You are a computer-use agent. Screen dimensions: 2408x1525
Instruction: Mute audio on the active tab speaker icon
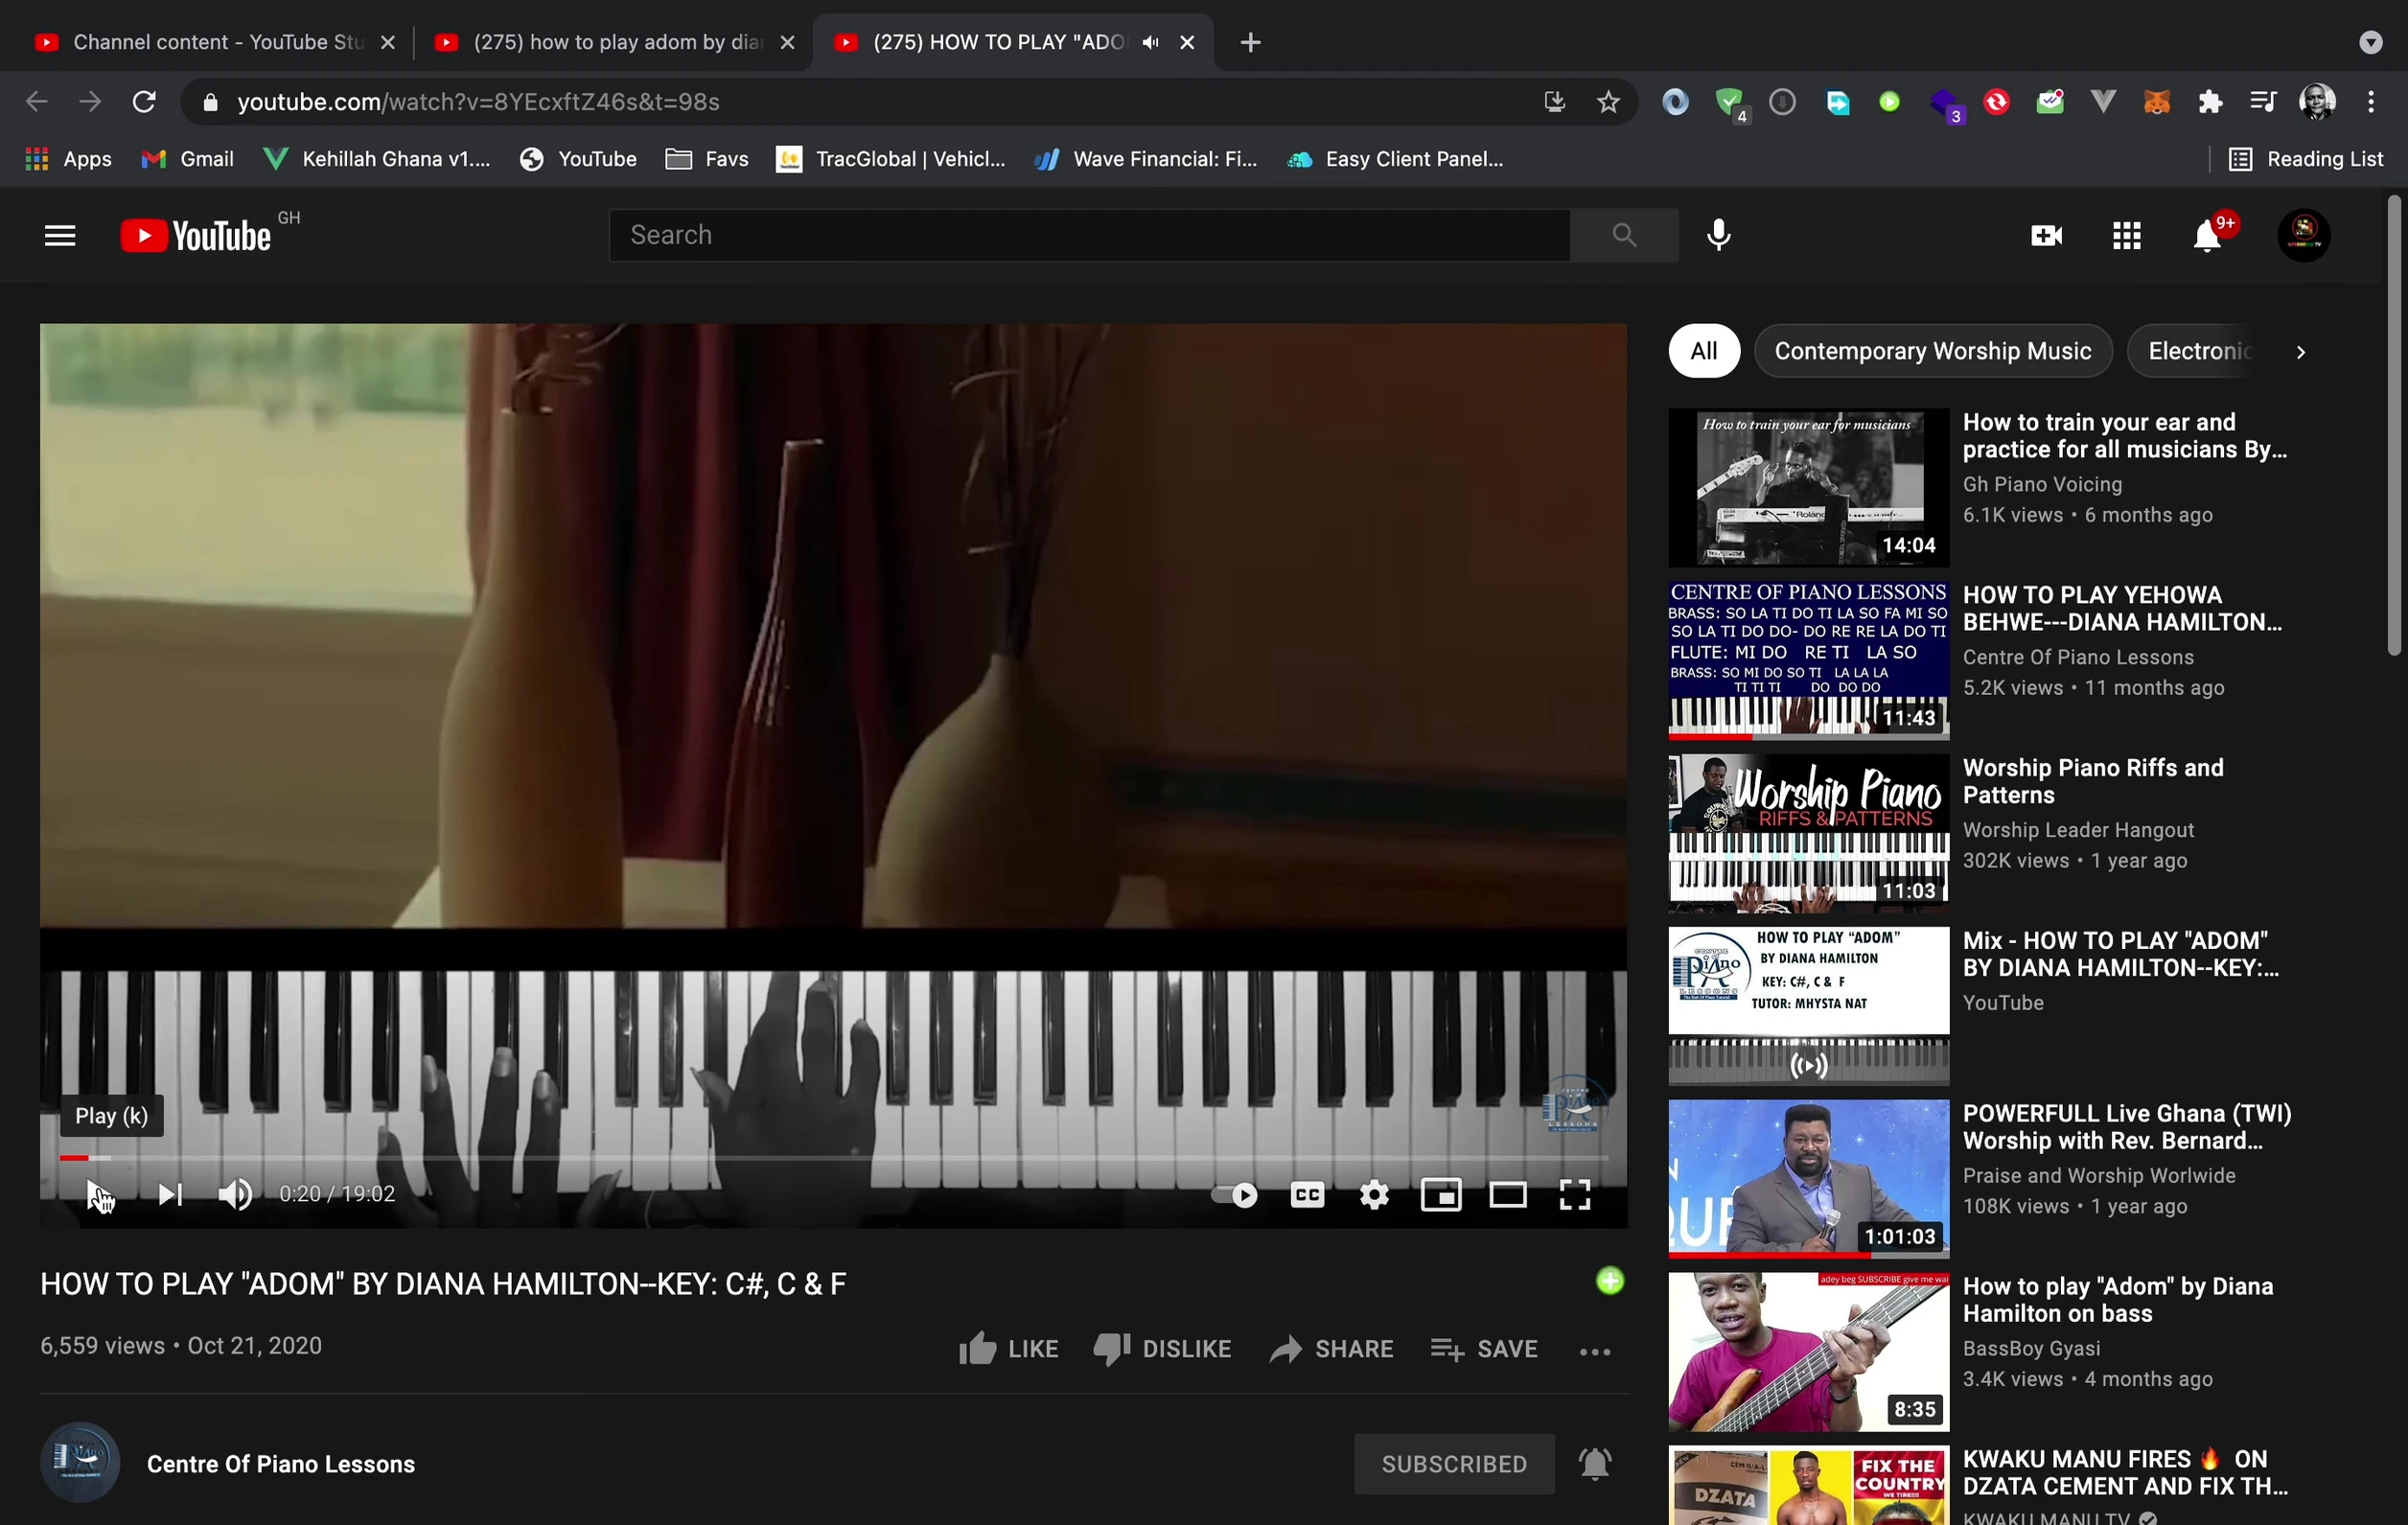point(1150,42)
